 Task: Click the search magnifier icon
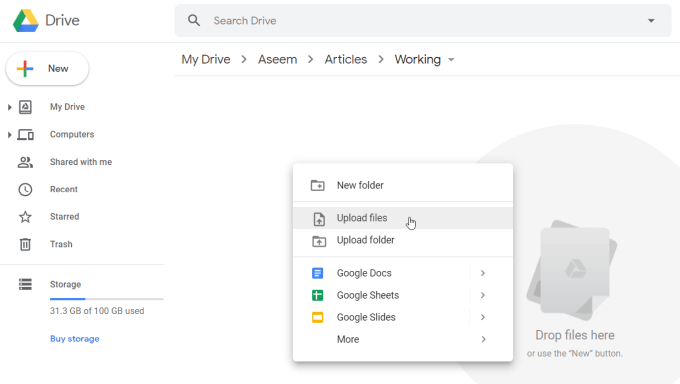pyautogui.click(x=194, y=20)
